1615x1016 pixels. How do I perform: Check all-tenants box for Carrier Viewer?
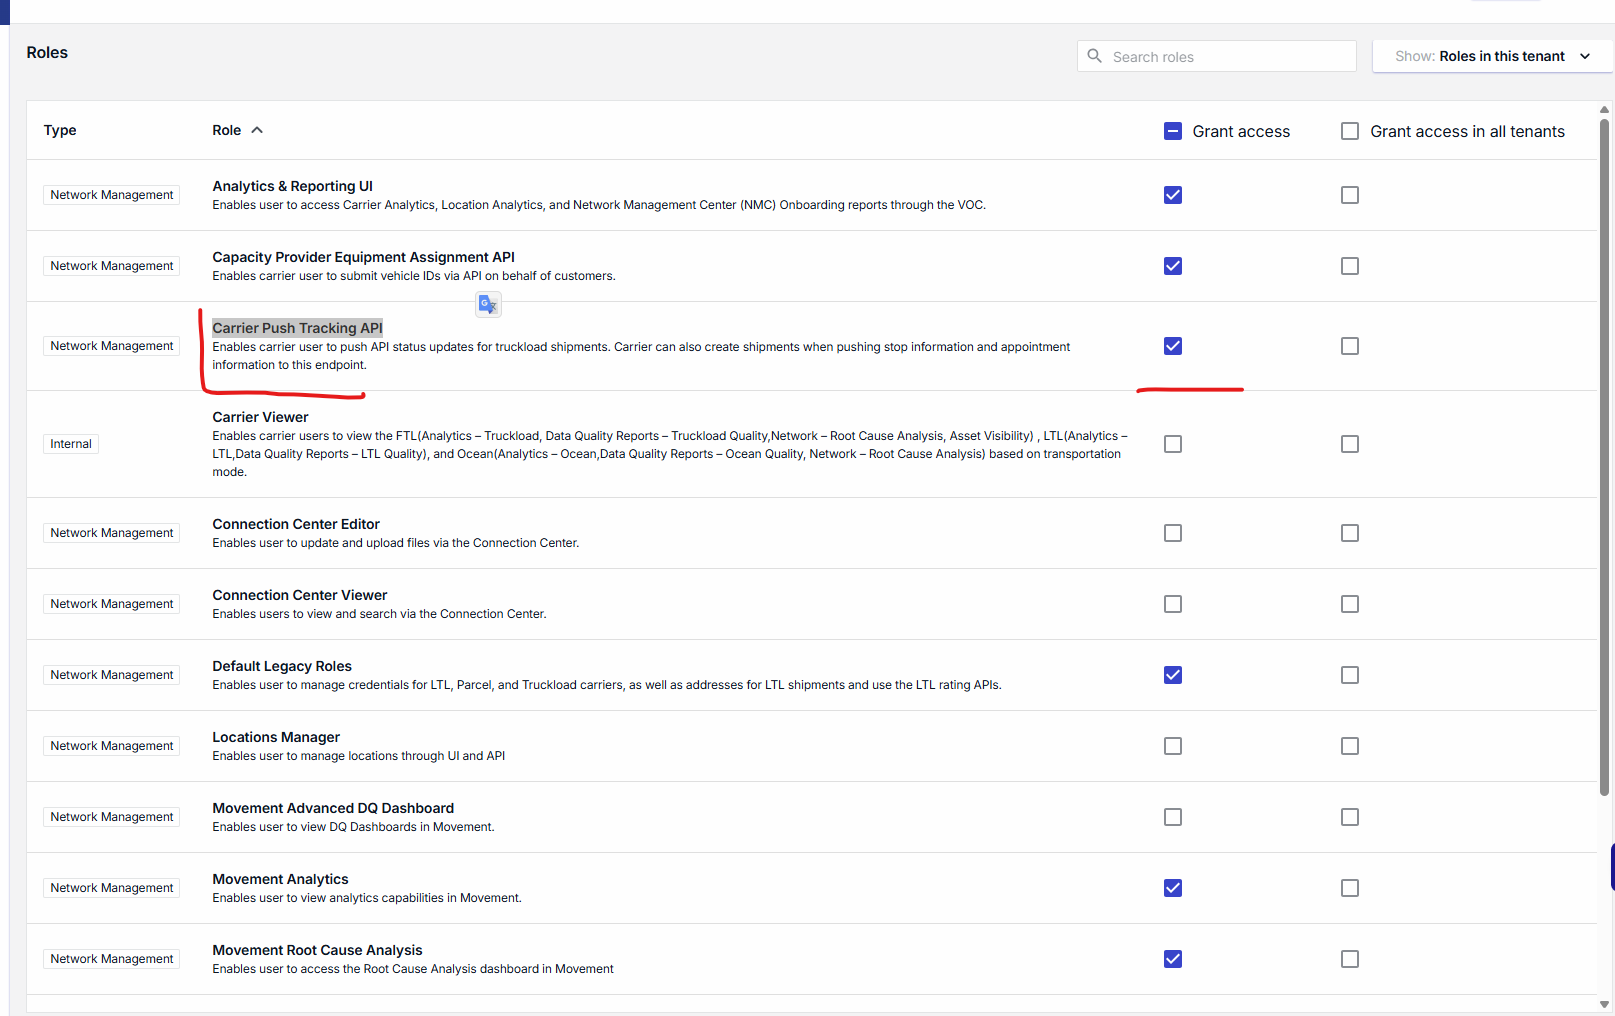coord(1350,444)
